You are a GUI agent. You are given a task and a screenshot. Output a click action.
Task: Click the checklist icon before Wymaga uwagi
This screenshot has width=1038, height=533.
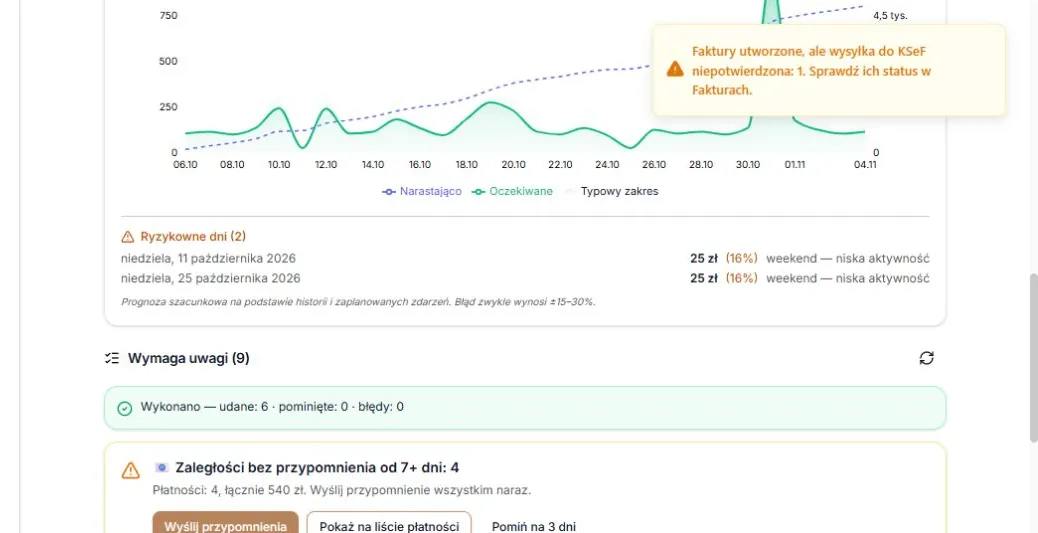tap(112, 358)
